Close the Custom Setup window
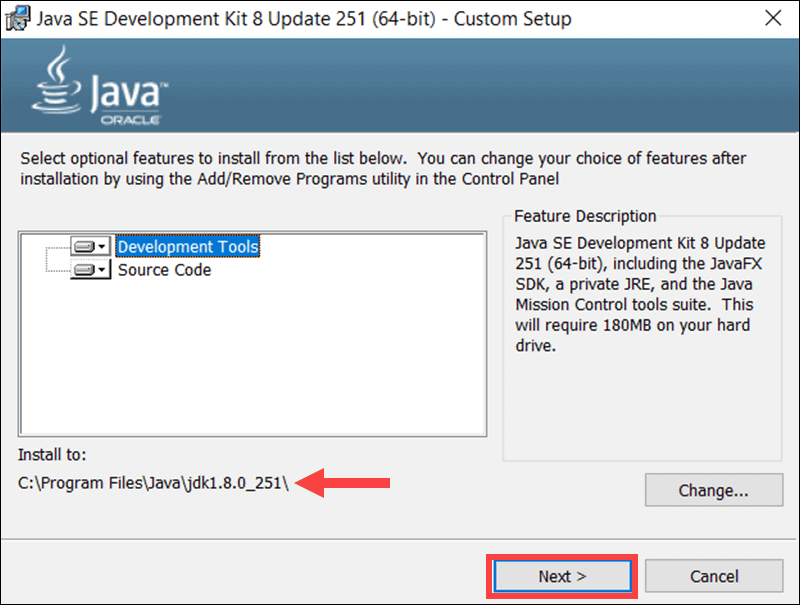 [x=773, y=18]
